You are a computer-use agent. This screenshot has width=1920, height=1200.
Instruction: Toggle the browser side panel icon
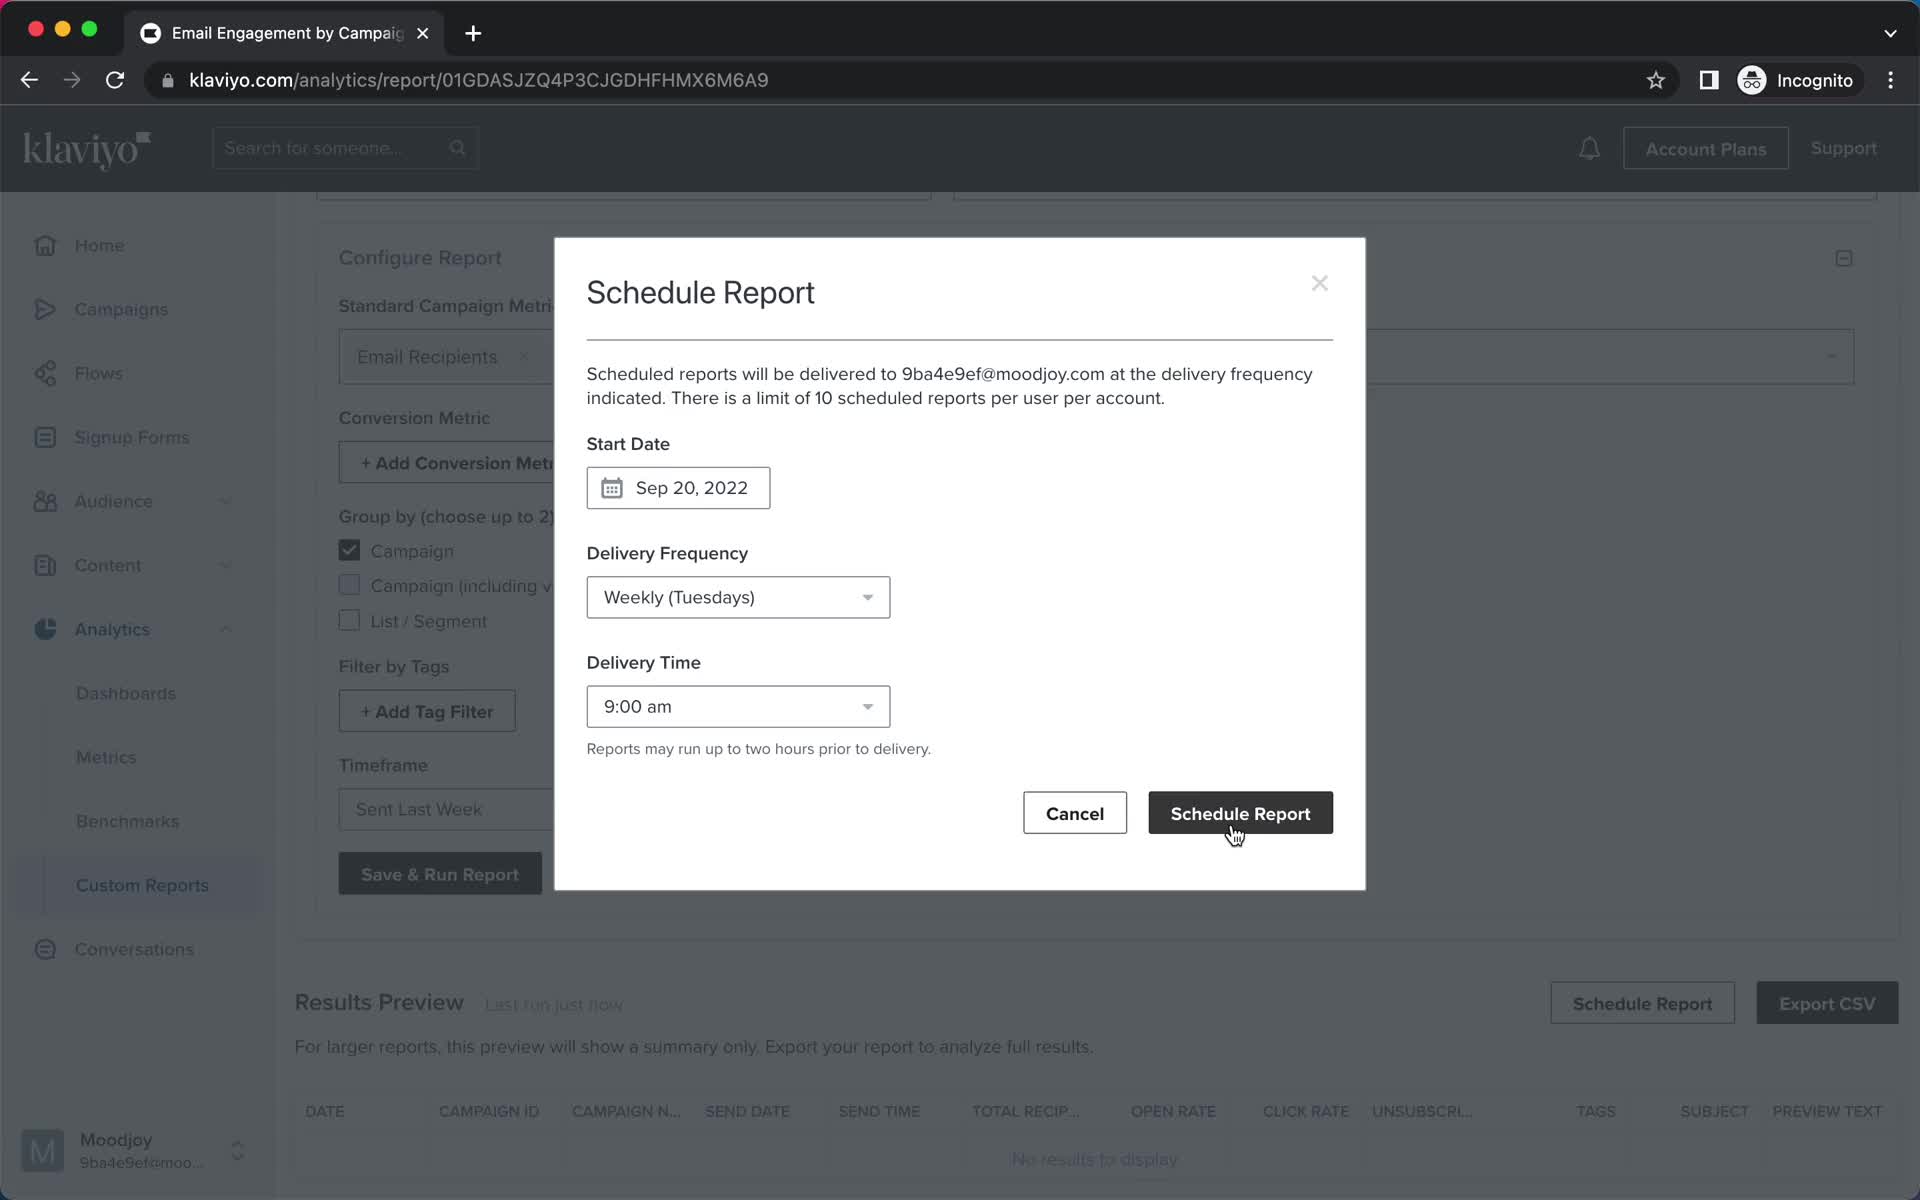pos(1709,80)
